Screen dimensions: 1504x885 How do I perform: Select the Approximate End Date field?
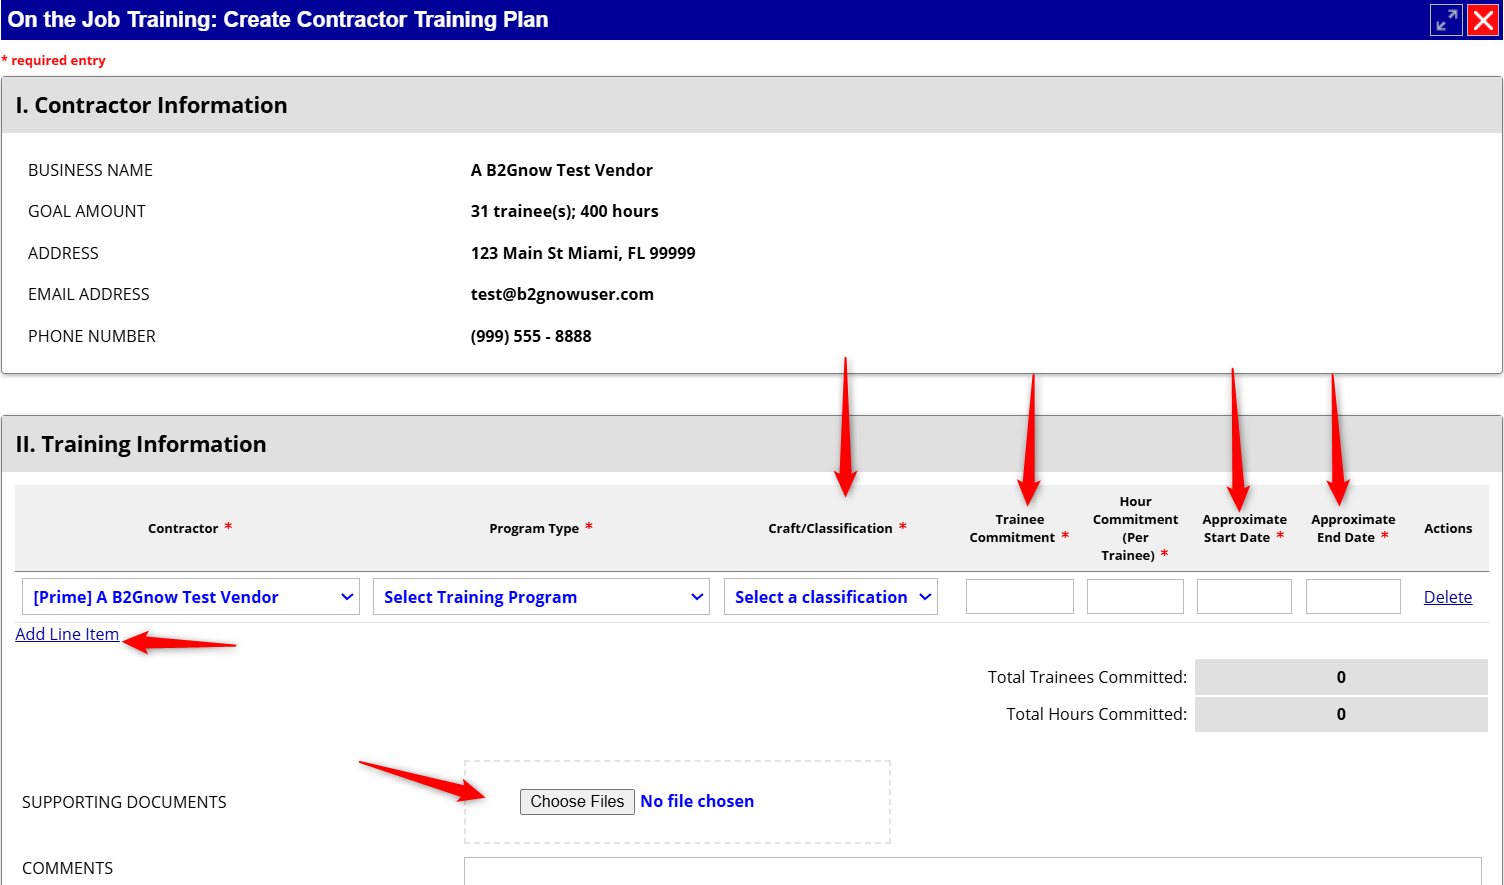coord(1353,597)
